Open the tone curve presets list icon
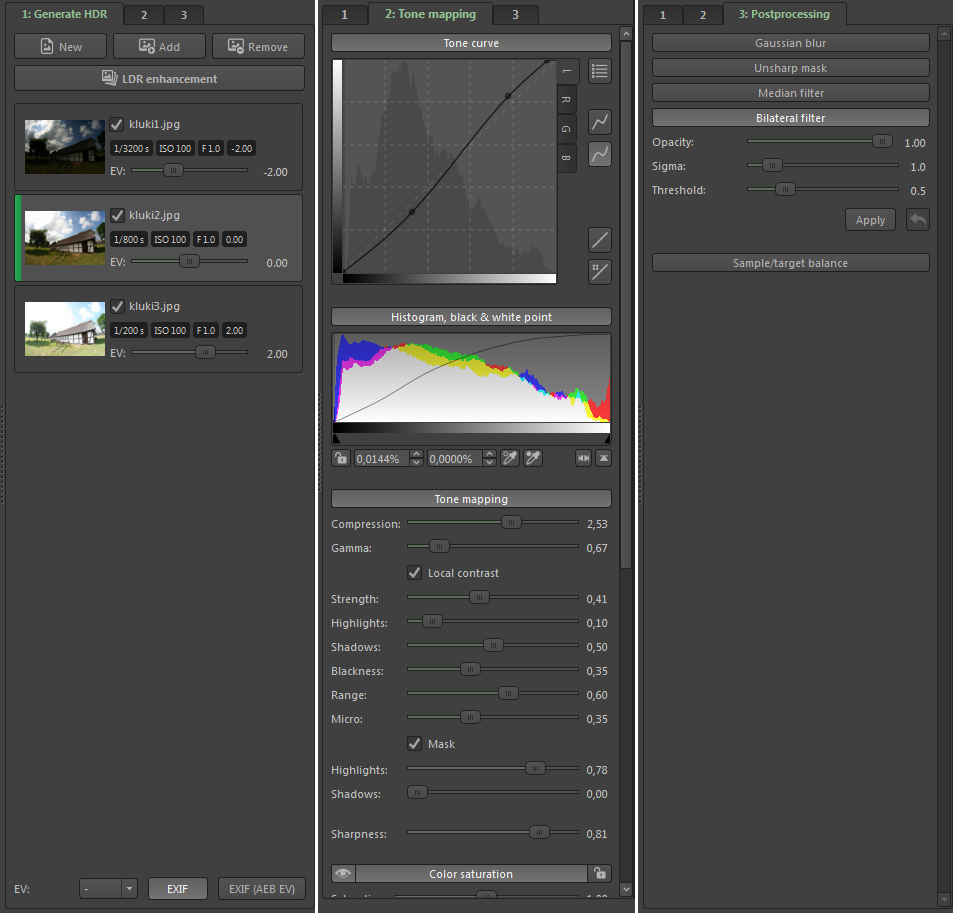Image resolution: width=954 pixels, height=913 pixels. point(600,71)
